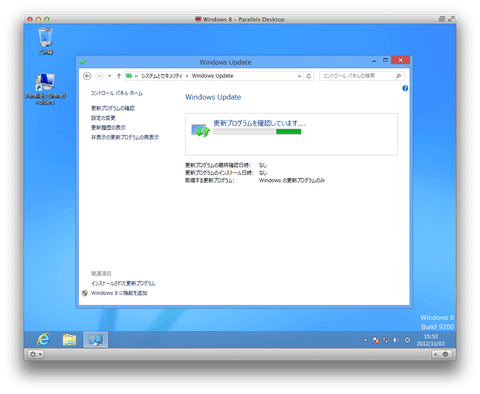Refresh the Windows Update page
The image size is (480, 394).
(309, 76)
